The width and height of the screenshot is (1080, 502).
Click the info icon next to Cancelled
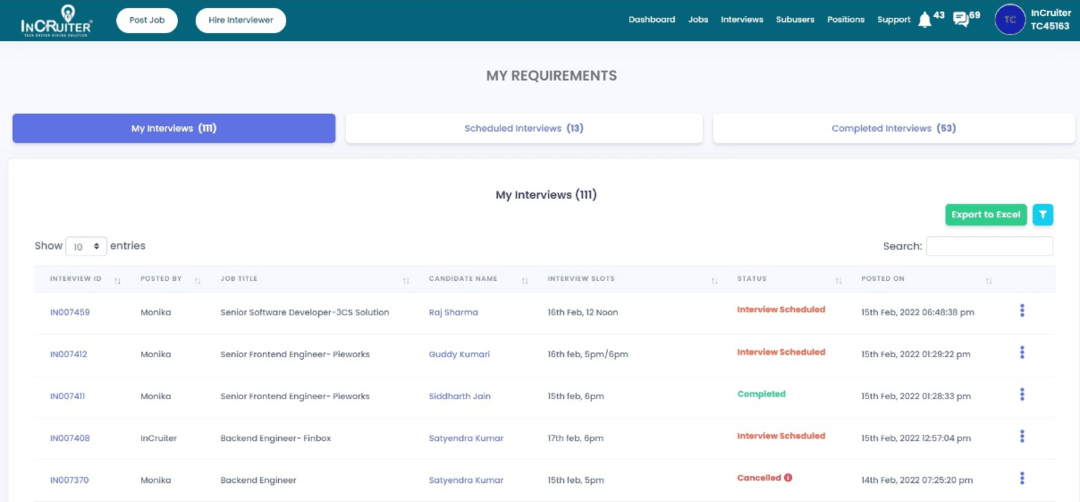(788, 478)
